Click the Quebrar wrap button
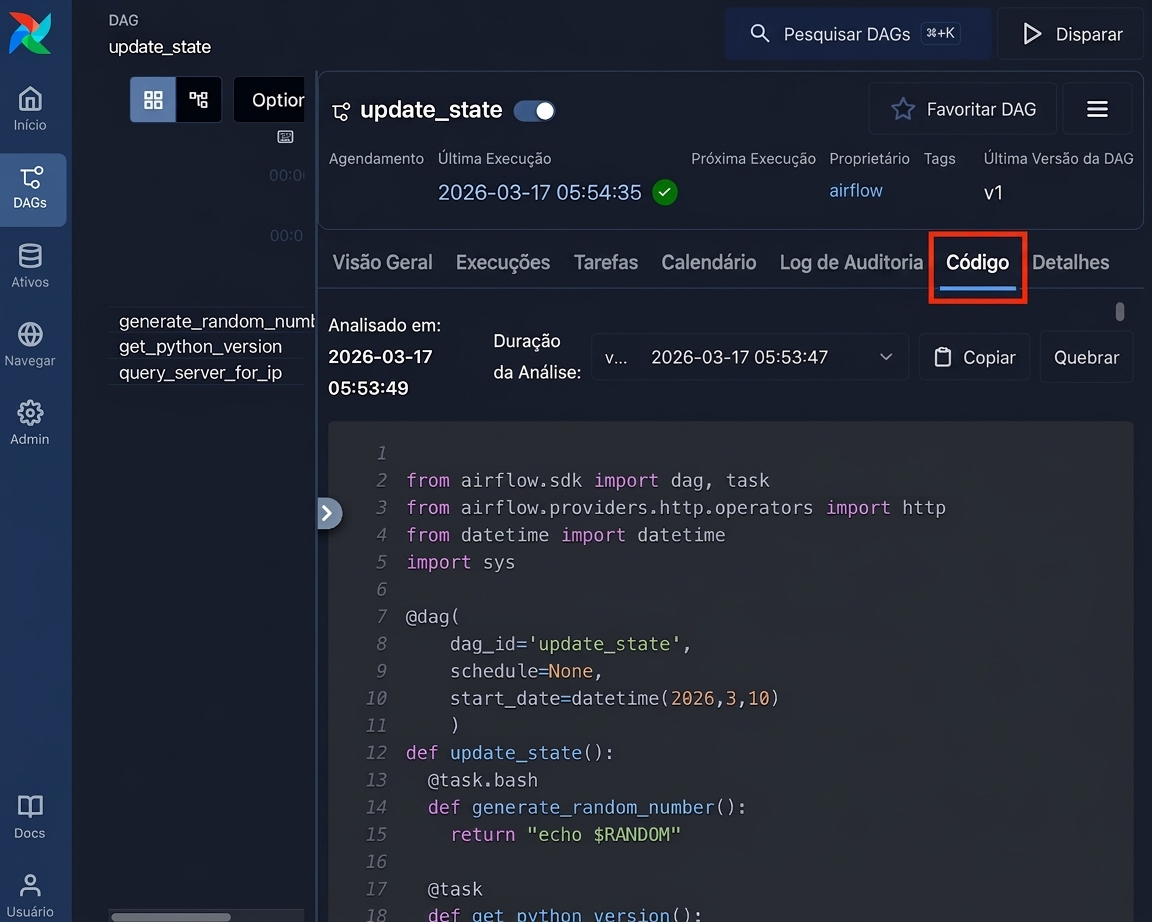The image size is (1152, 922). tap(1086, 357)
